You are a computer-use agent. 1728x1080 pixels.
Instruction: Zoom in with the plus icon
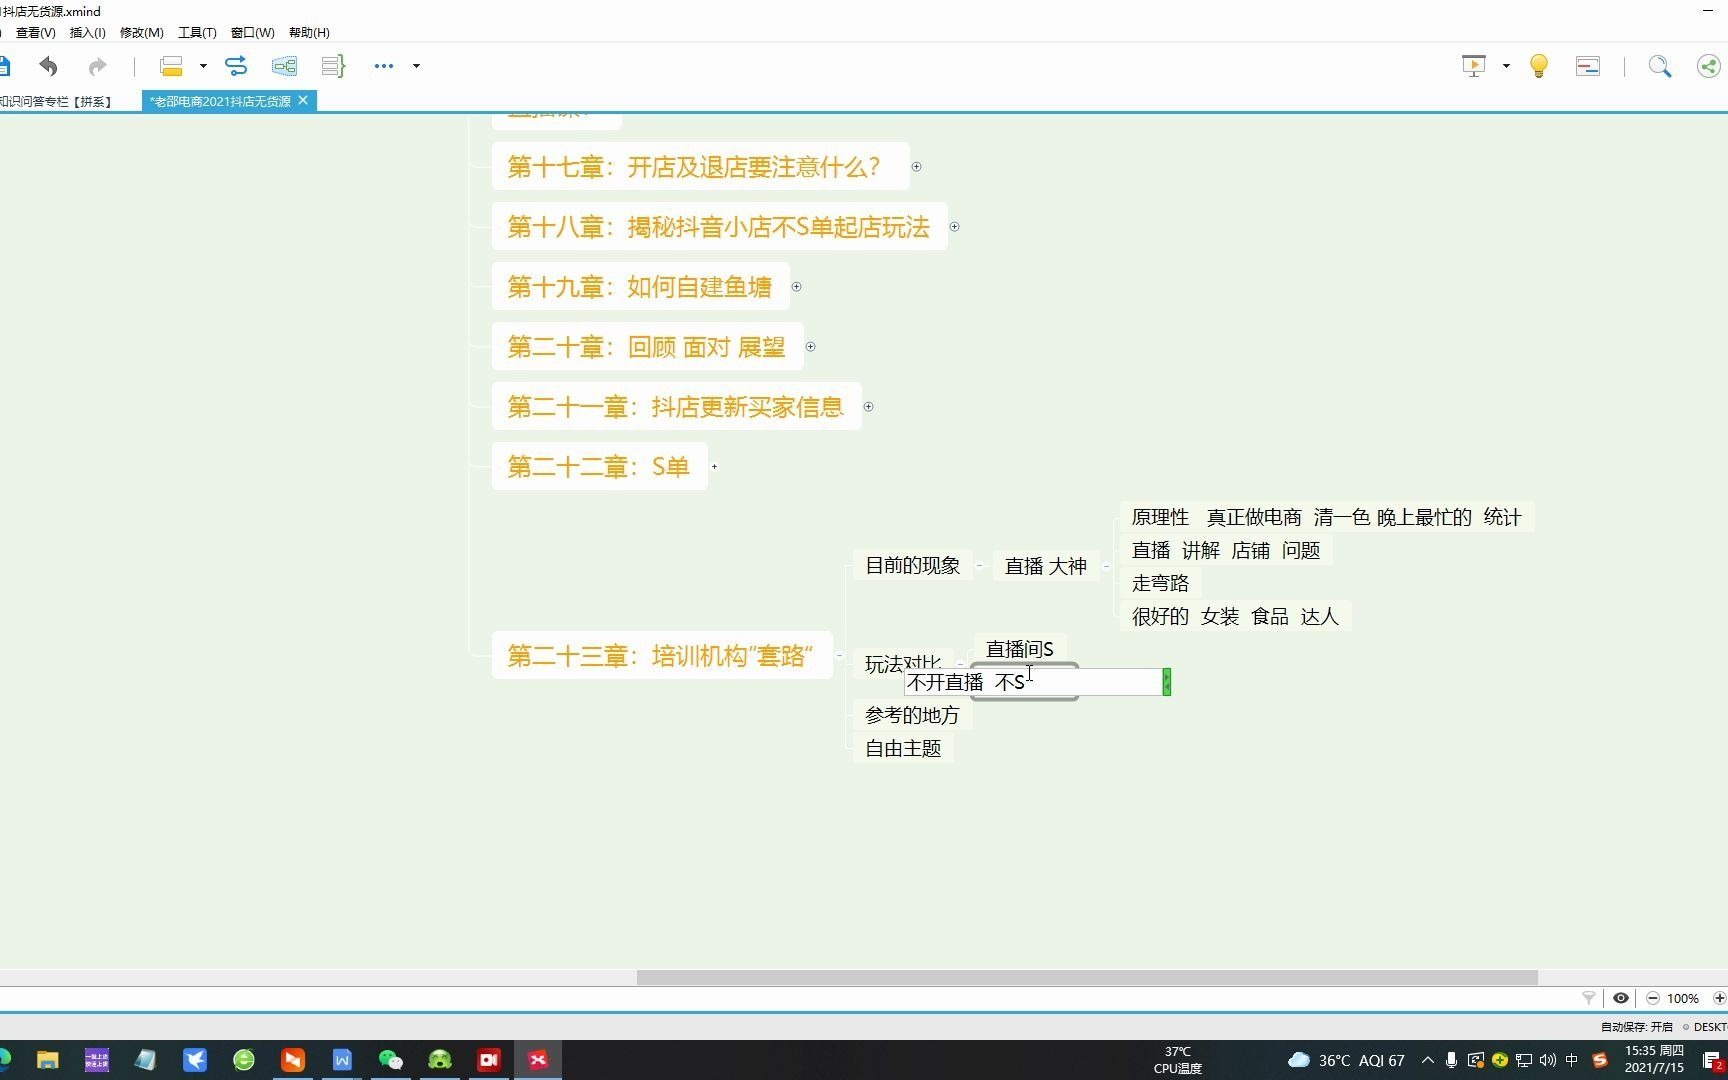click(x=1719, y=998)
